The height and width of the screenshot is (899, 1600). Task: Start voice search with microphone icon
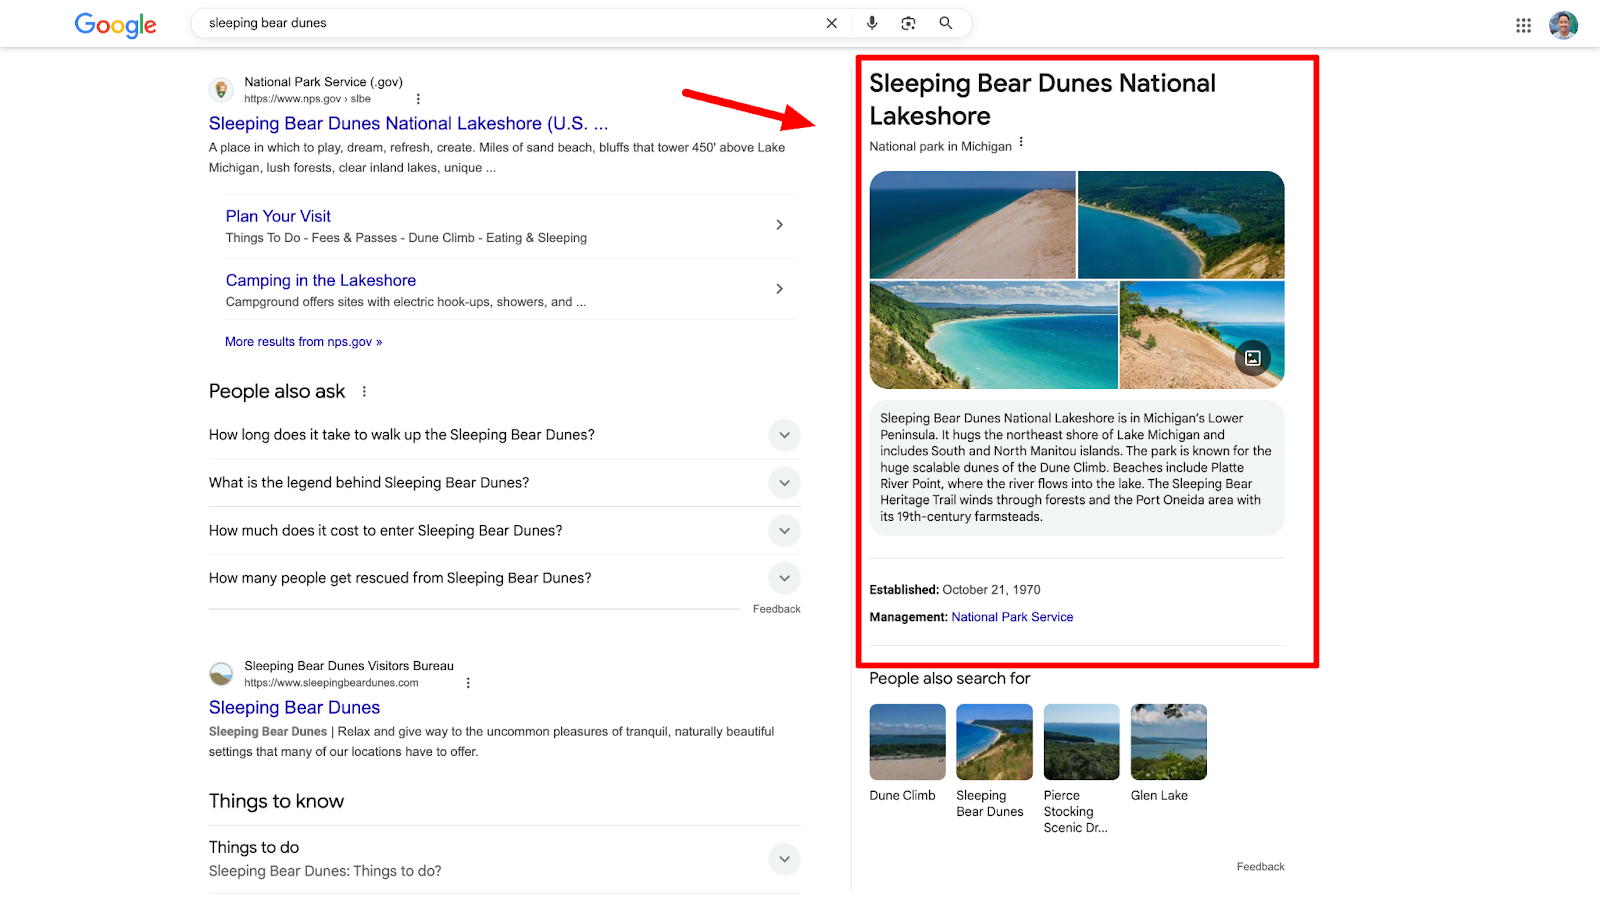(872, 23)
